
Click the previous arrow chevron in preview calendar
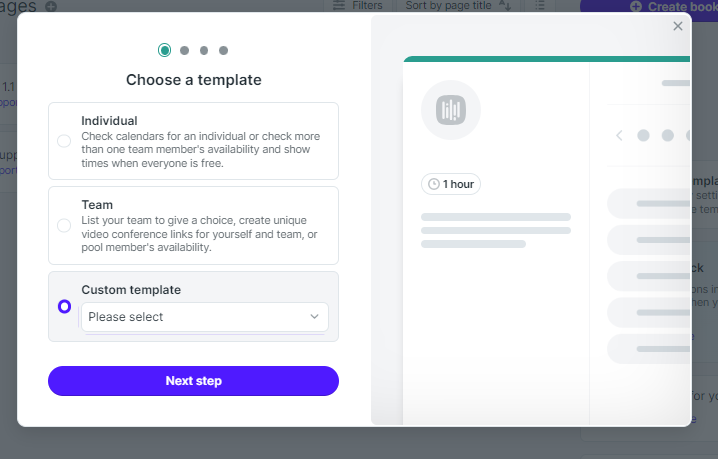click(x=619, y=136)
